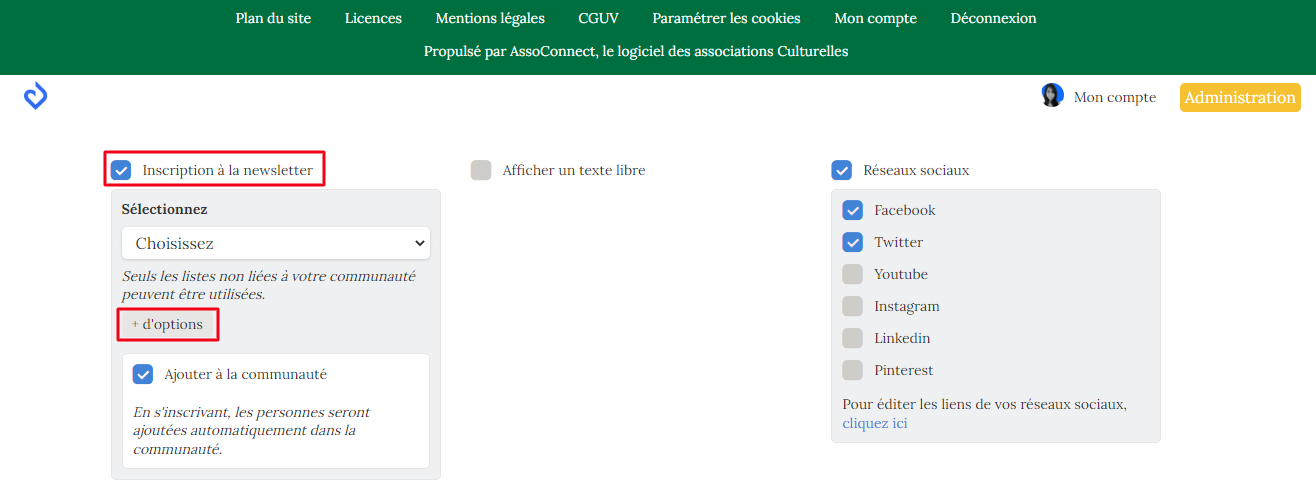Toggle the Ajouter à la communauté checkbox
The width and height of the screenshot is (1316, 493).
tap(143, 374)
